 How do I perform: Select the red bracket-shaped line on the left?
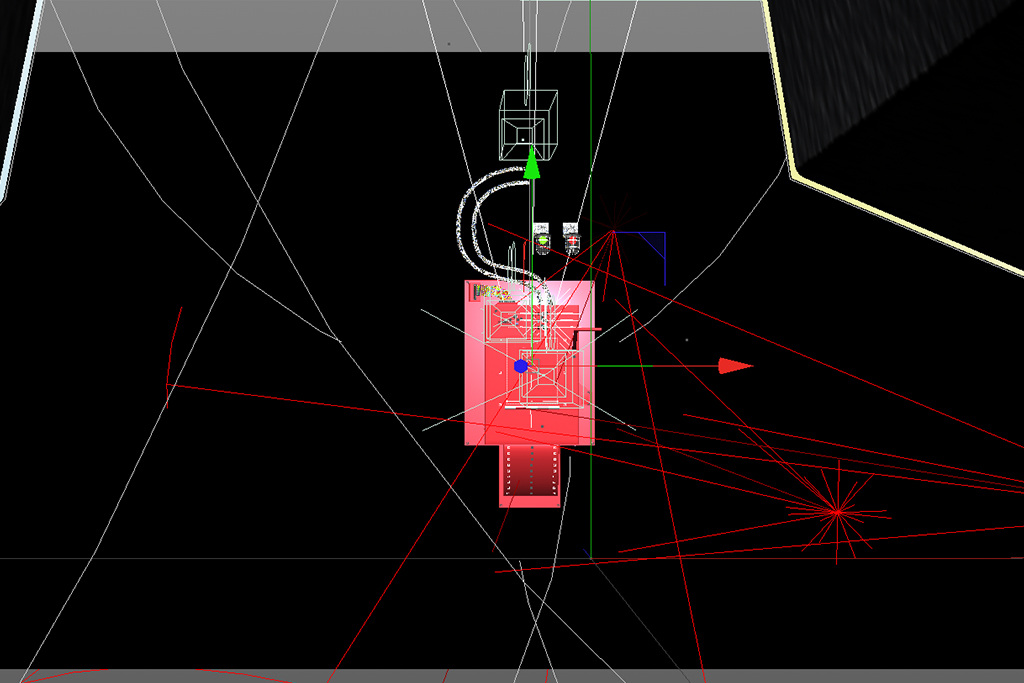tap(171, 350)
